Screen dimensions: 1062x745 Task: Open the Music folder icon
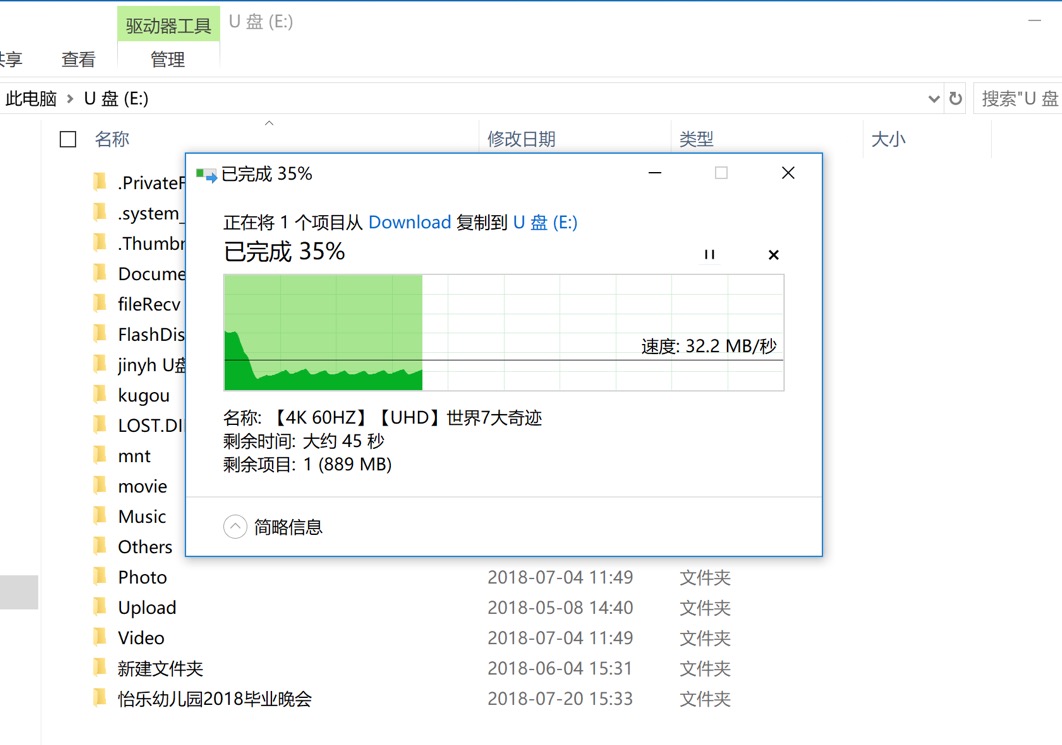point(101,516)
